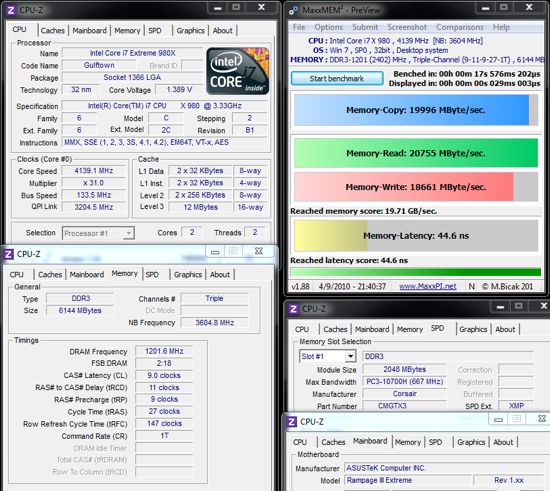This screenshot has width=550, height=491.
Task: Click the Intel Core i7 logo badge
Action: tap(238, 71)
